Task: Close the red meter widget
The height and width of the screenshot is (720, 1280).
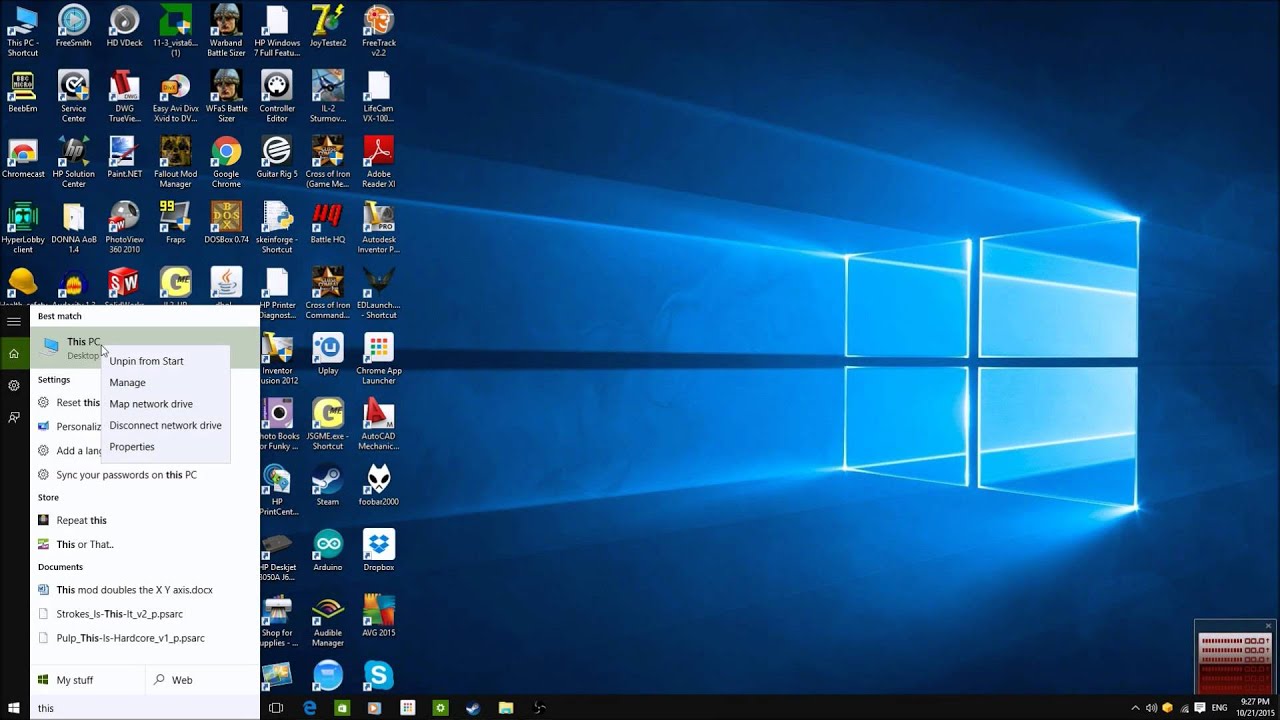Action: pos(1268,626)
